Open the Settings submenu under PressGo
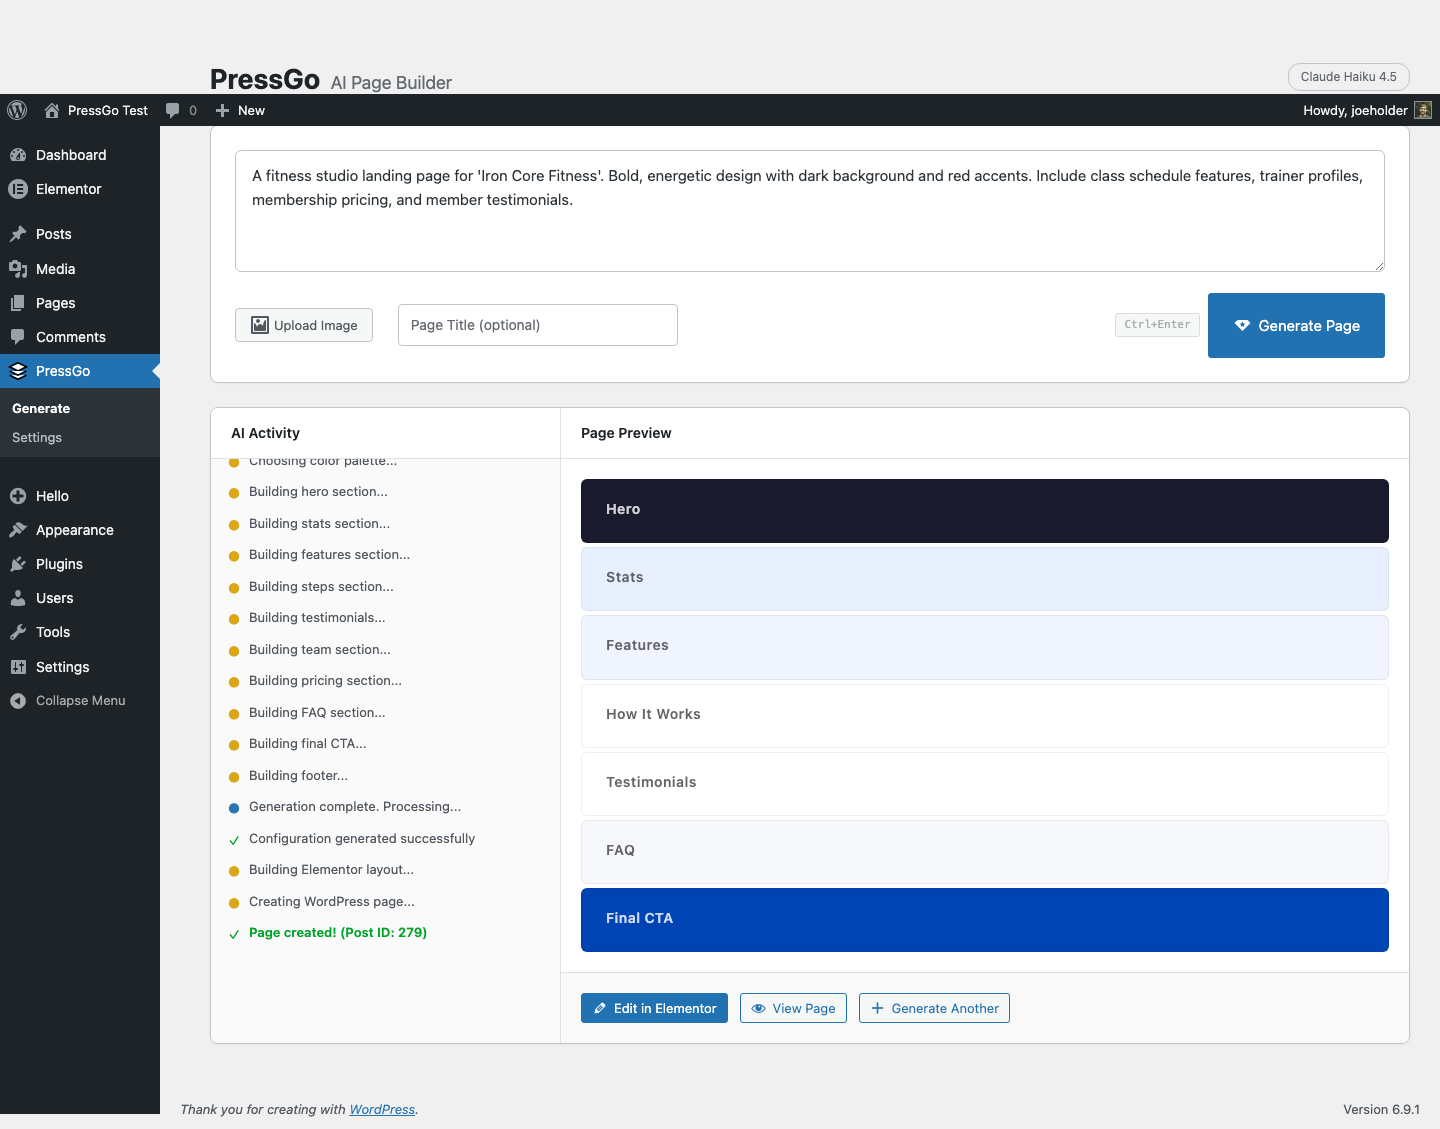 coord(37,438)
